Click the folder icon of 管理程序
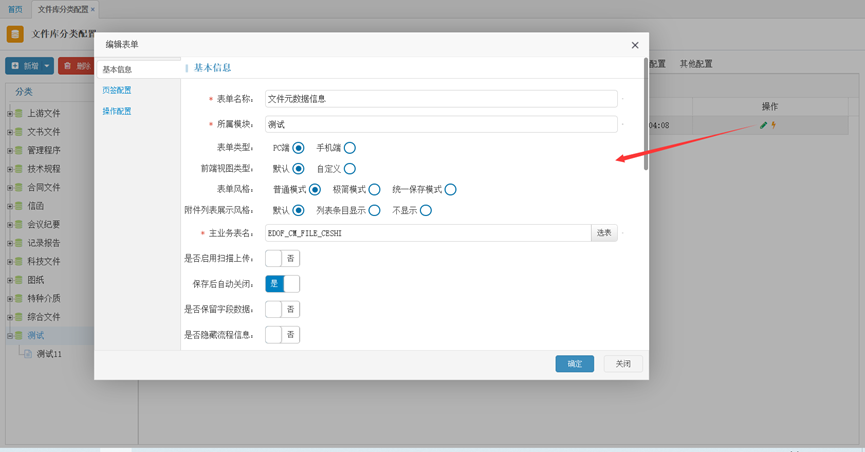This screenshot has height=452, width=865. (19, 150)
